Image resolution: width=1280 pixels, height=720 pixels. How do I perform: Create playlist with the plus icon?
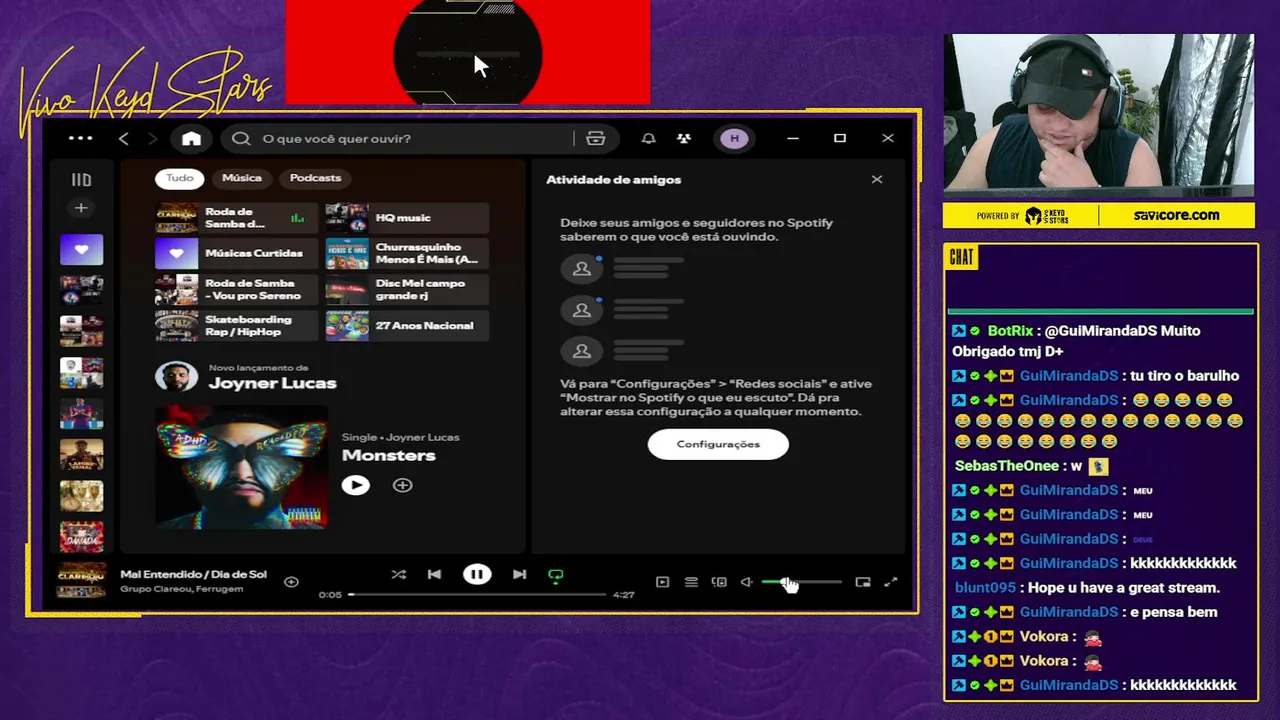(81, 208)
